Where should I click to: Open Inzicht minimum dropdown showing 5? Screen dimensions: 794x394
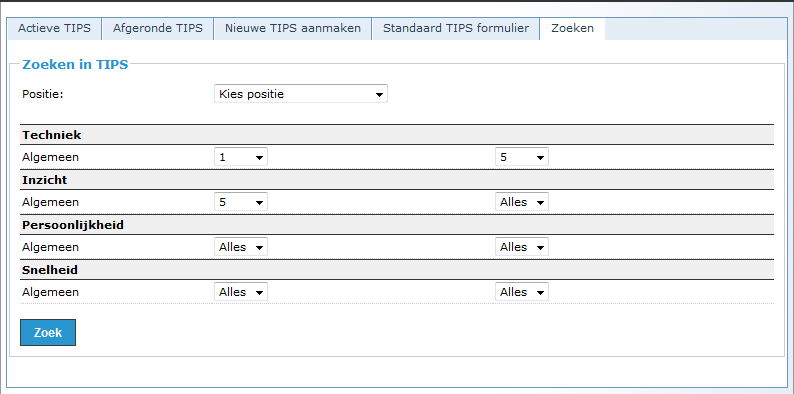(241, 202)
